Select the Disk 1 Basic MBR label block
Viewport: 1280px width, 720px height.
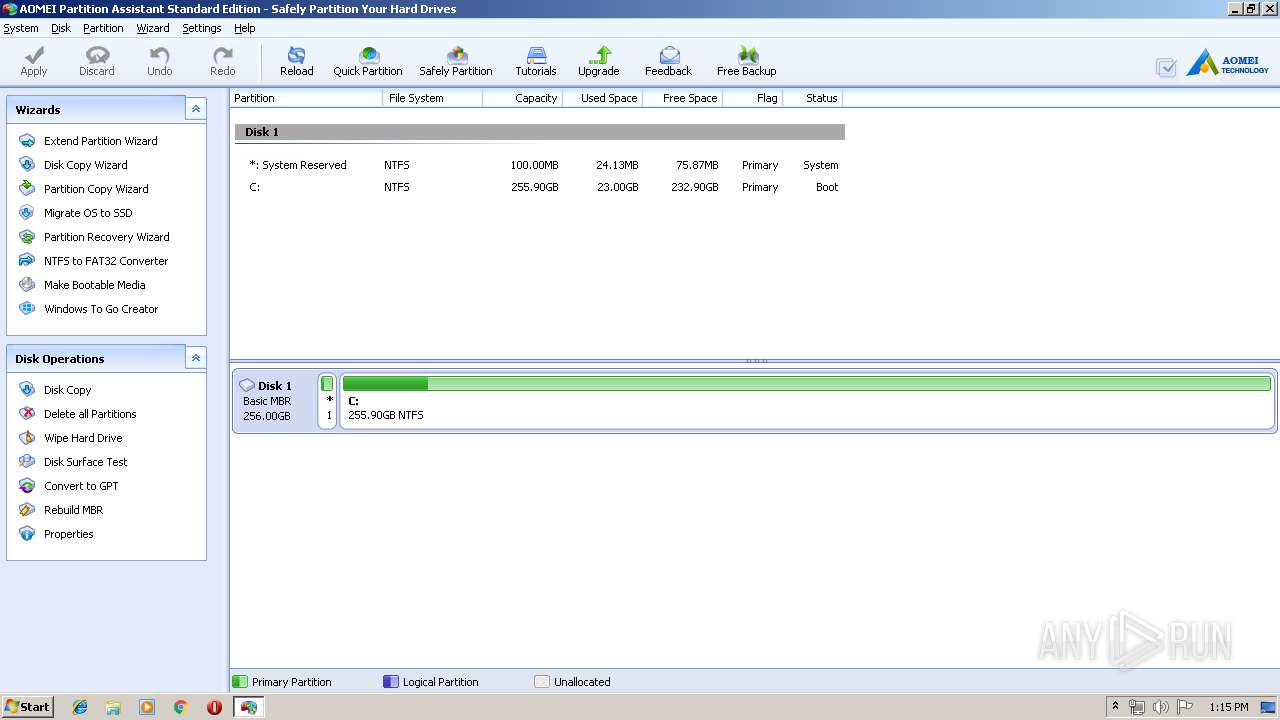275,400
